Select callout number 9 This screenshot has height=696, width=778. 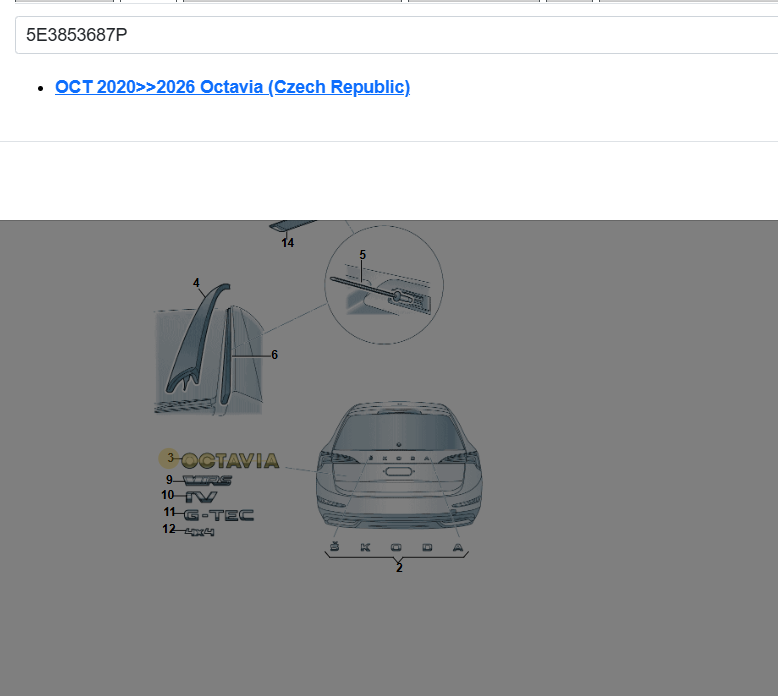[169, 480]
